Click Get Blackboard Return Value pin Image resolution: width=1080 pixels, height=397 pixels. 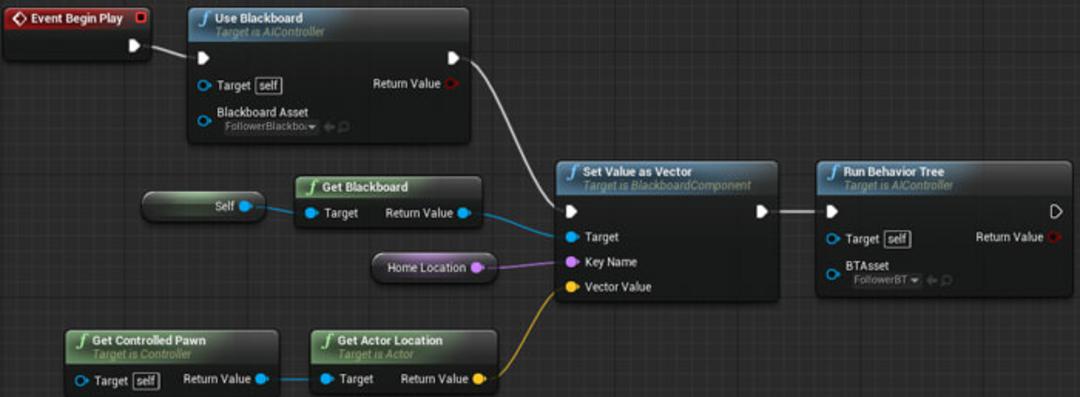point(464,213)
